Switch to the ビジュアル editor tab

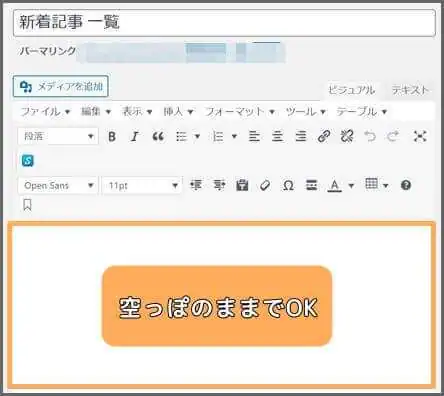351,90
